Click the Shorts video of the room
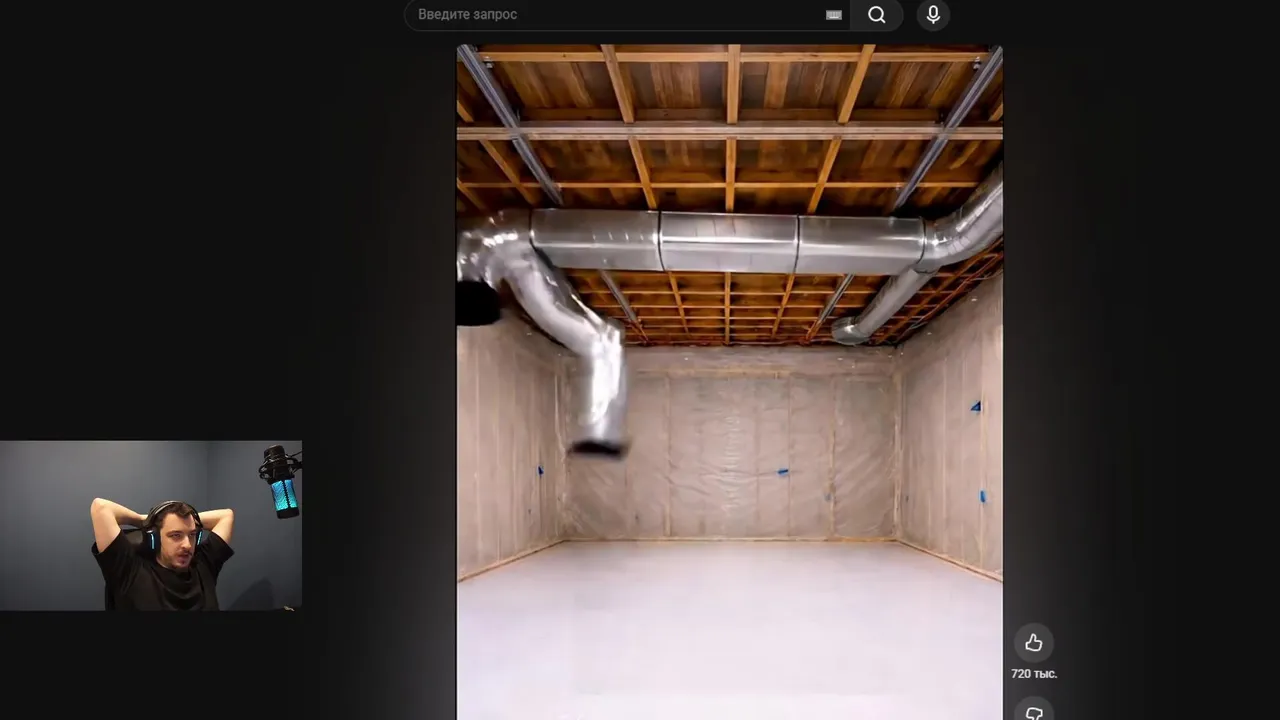The width and height of the screenshot is (1280, 720). [x=730, y=382]
